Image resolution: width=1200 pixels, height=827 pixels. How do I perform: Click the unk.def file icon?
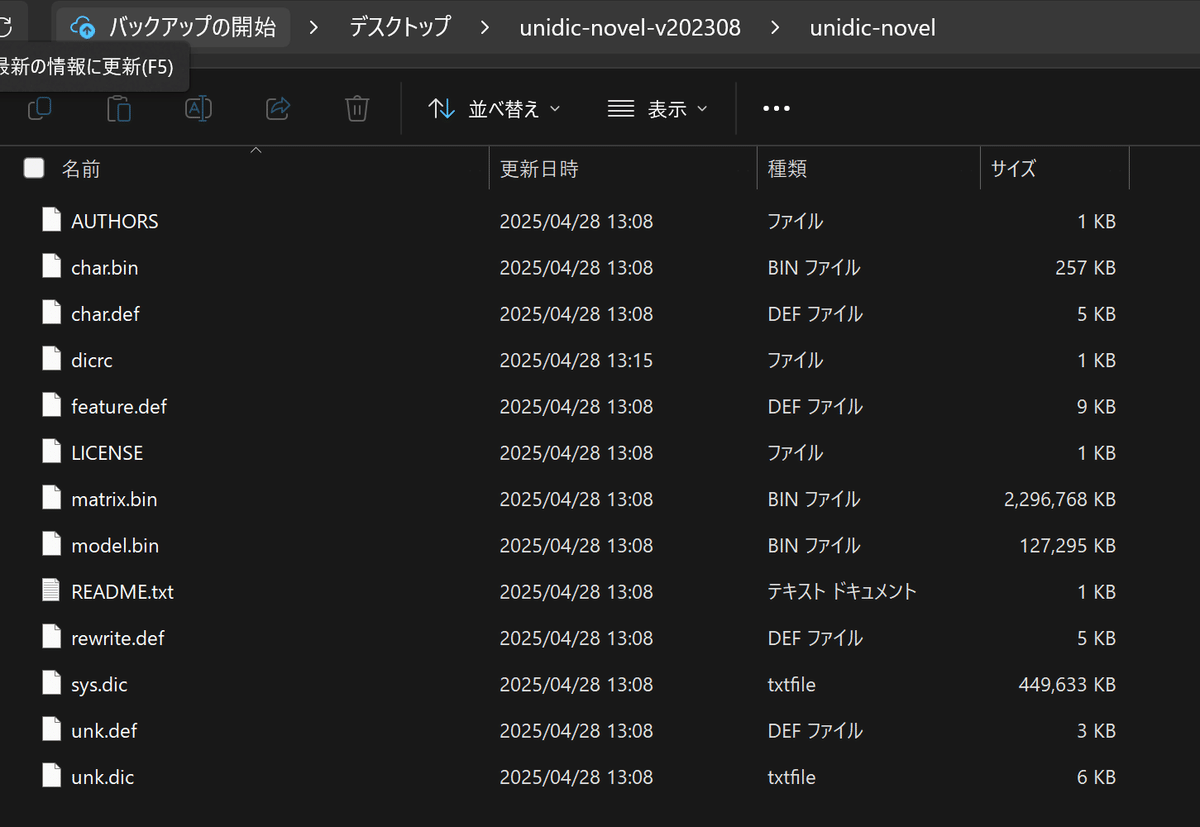(51, 730)
